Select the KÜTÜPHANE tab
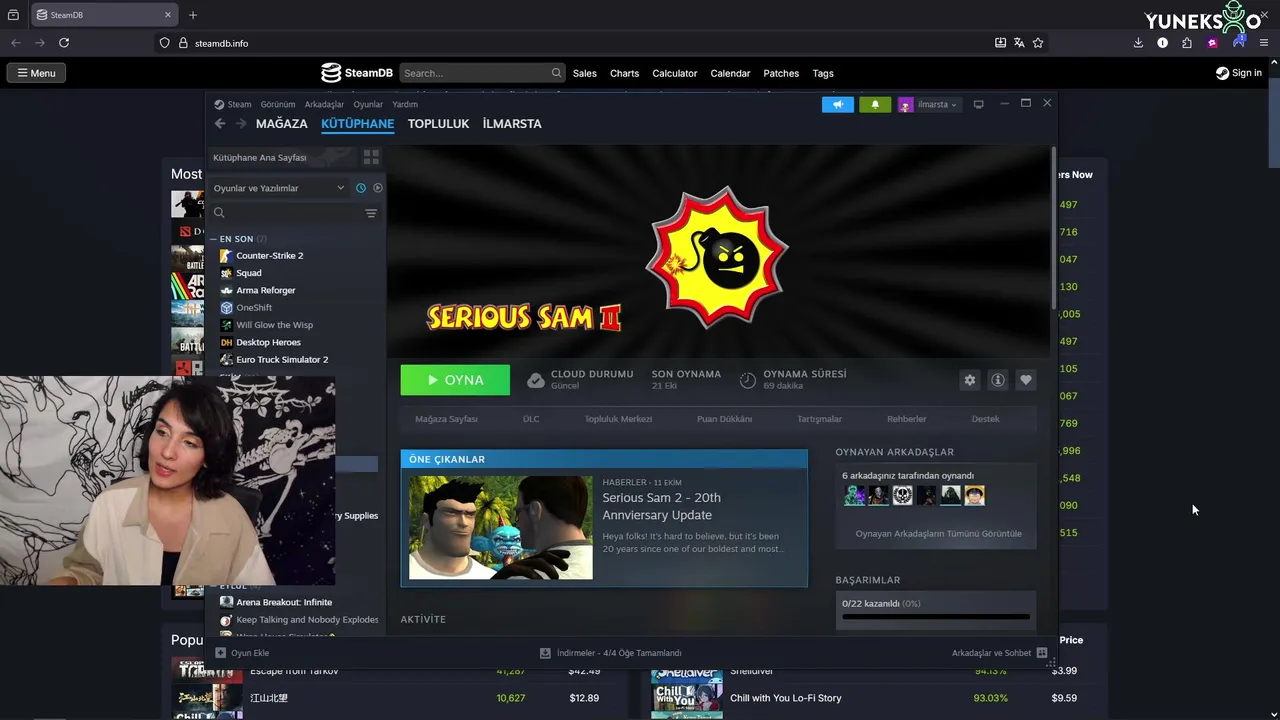This screenshot has height=720, width=1280. 358,124
